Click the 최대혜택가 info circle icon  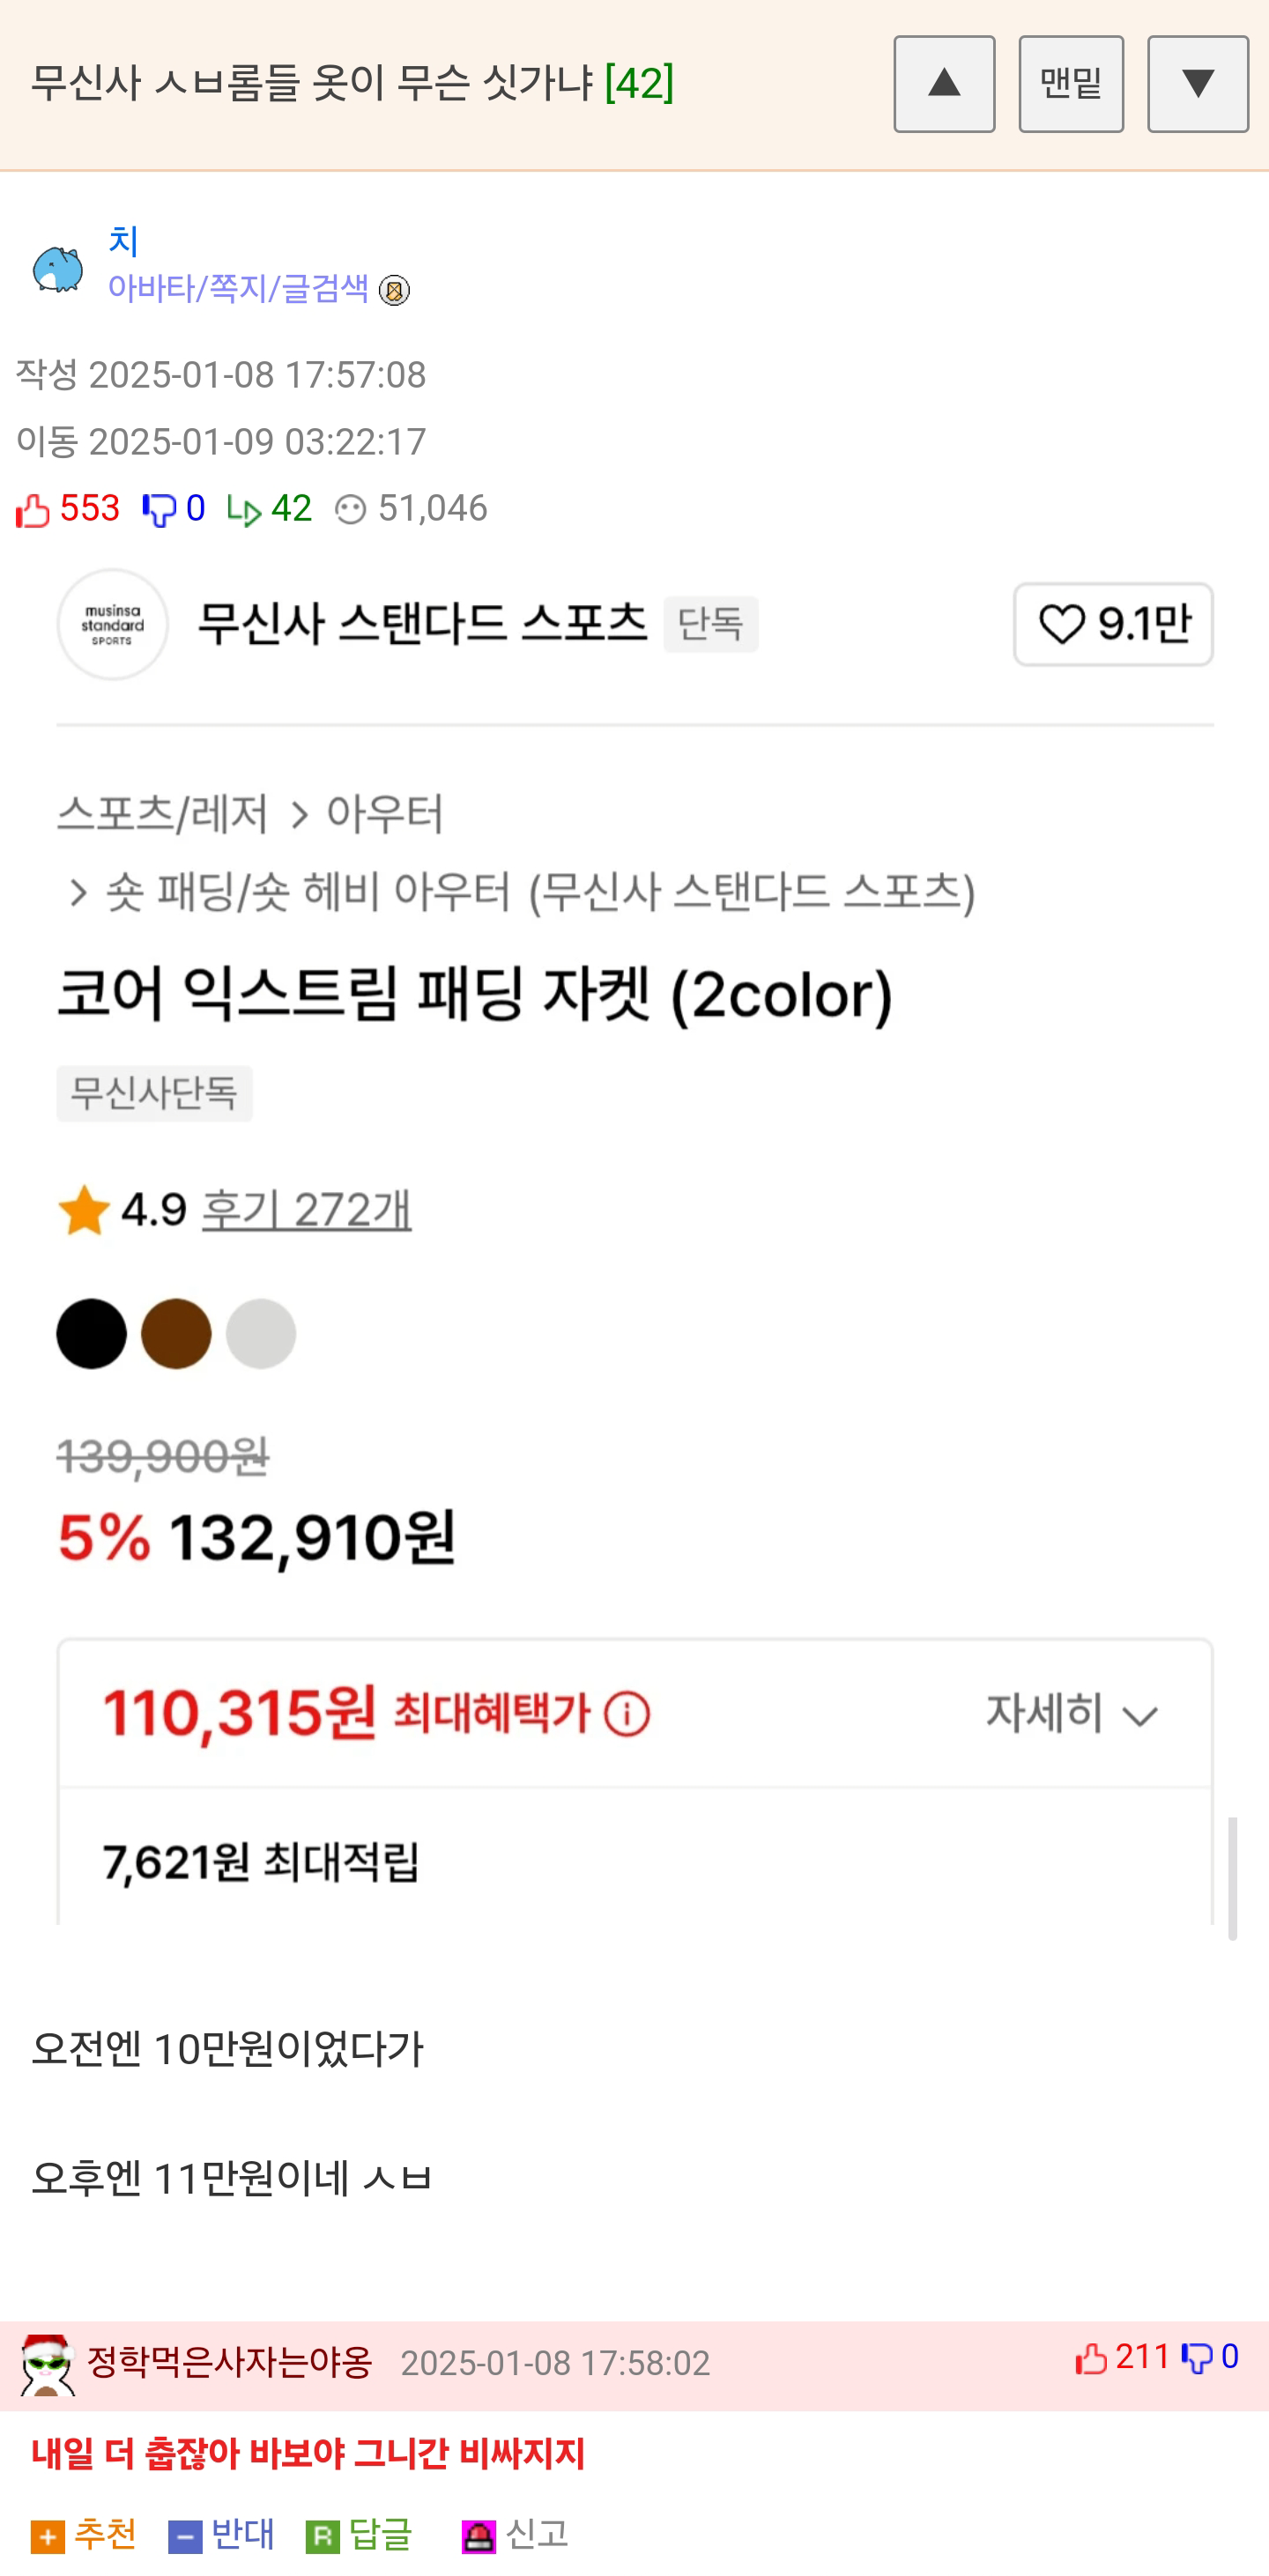[x=627, y=1714]
